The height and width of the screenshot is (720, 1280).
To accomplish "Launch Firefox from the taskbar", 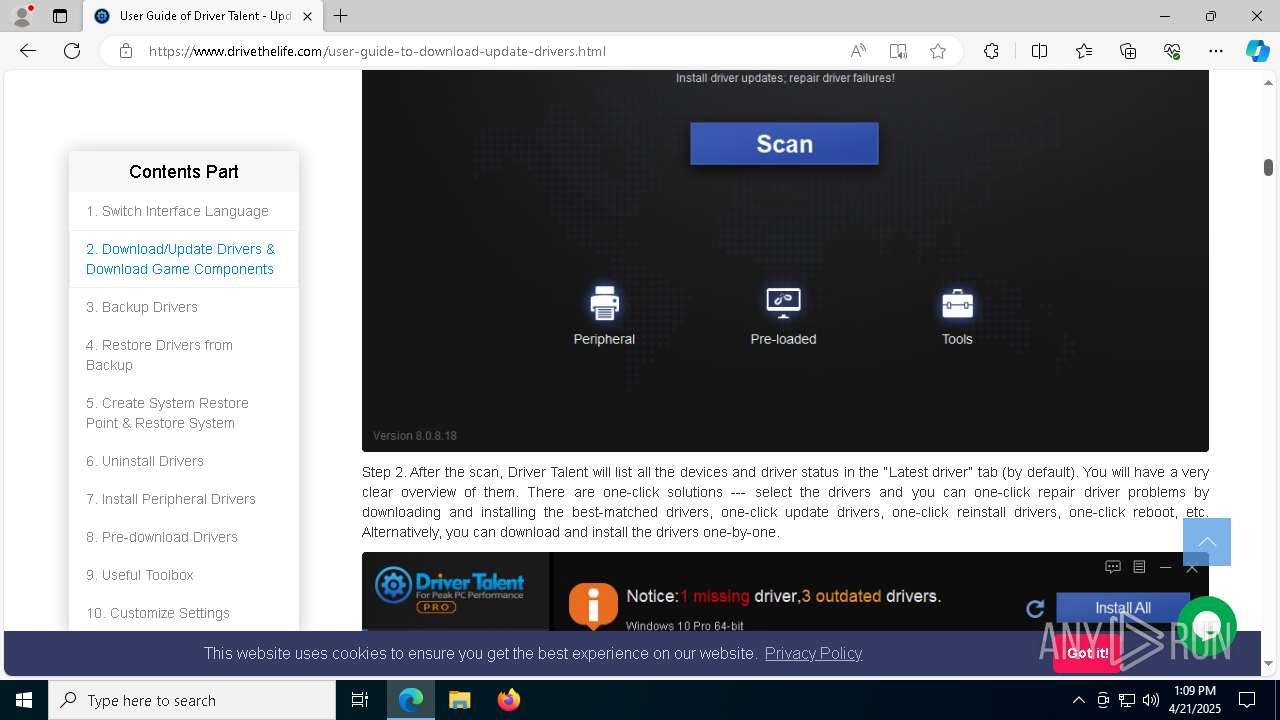I will click(x=508, y=700).
